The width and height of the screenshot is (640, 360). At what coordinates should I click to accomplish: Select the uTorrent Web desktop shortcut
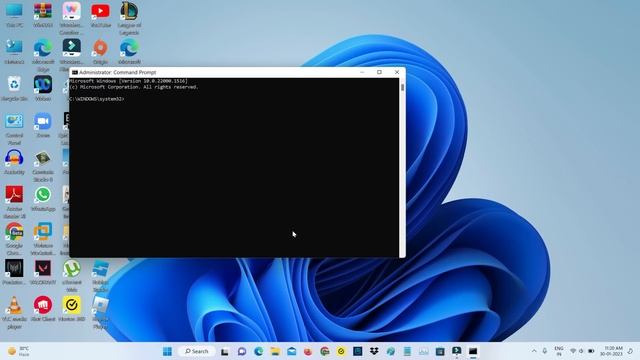point(72,276)
